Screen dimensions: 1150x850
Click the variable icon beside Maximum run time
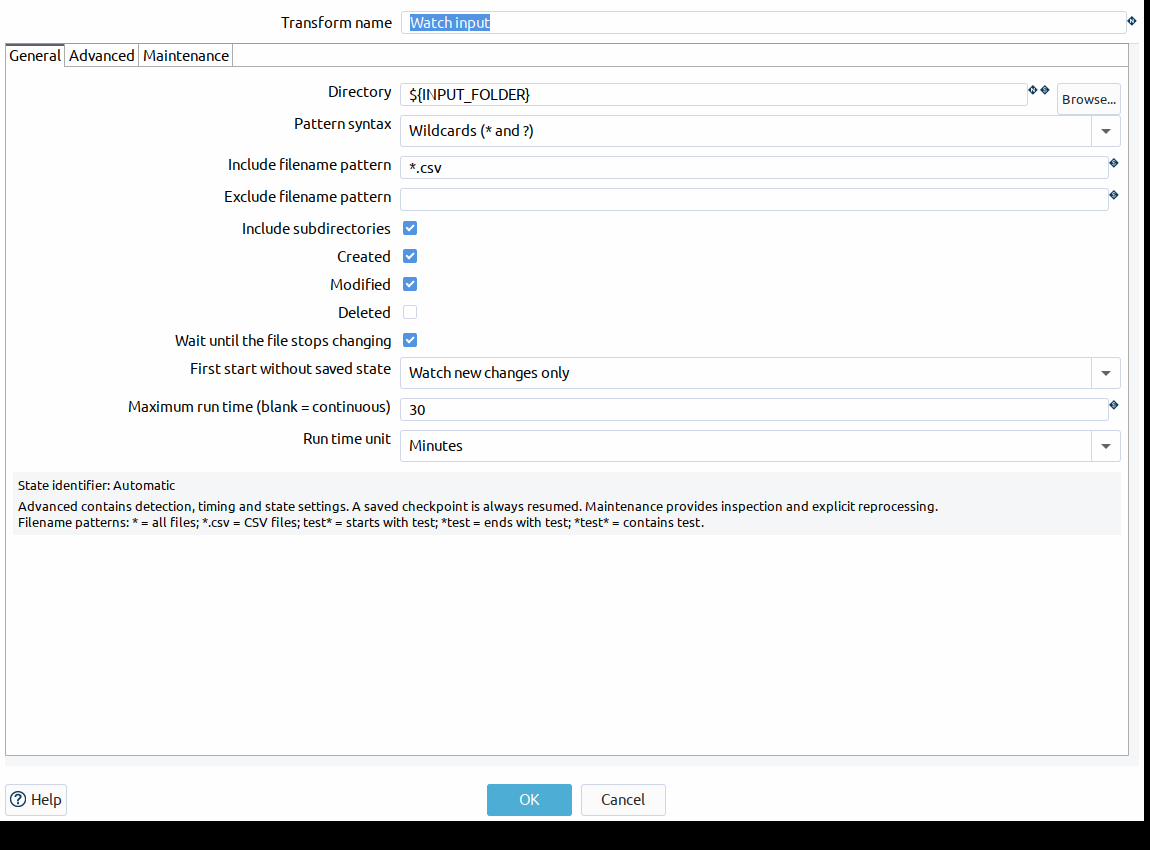point(1113,405)
